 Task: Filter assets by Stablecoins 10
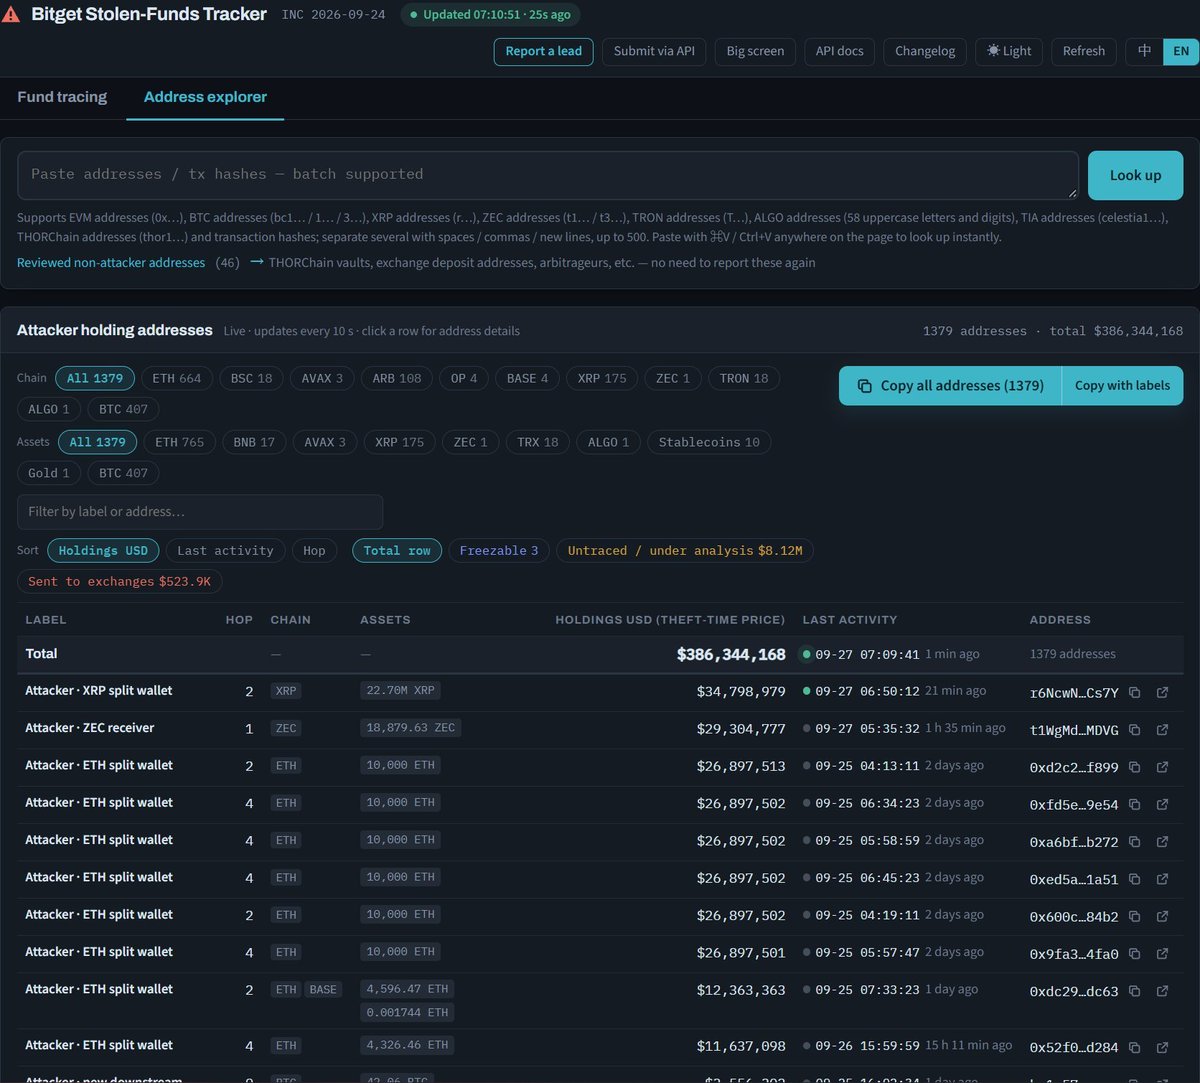pos(709,442)
